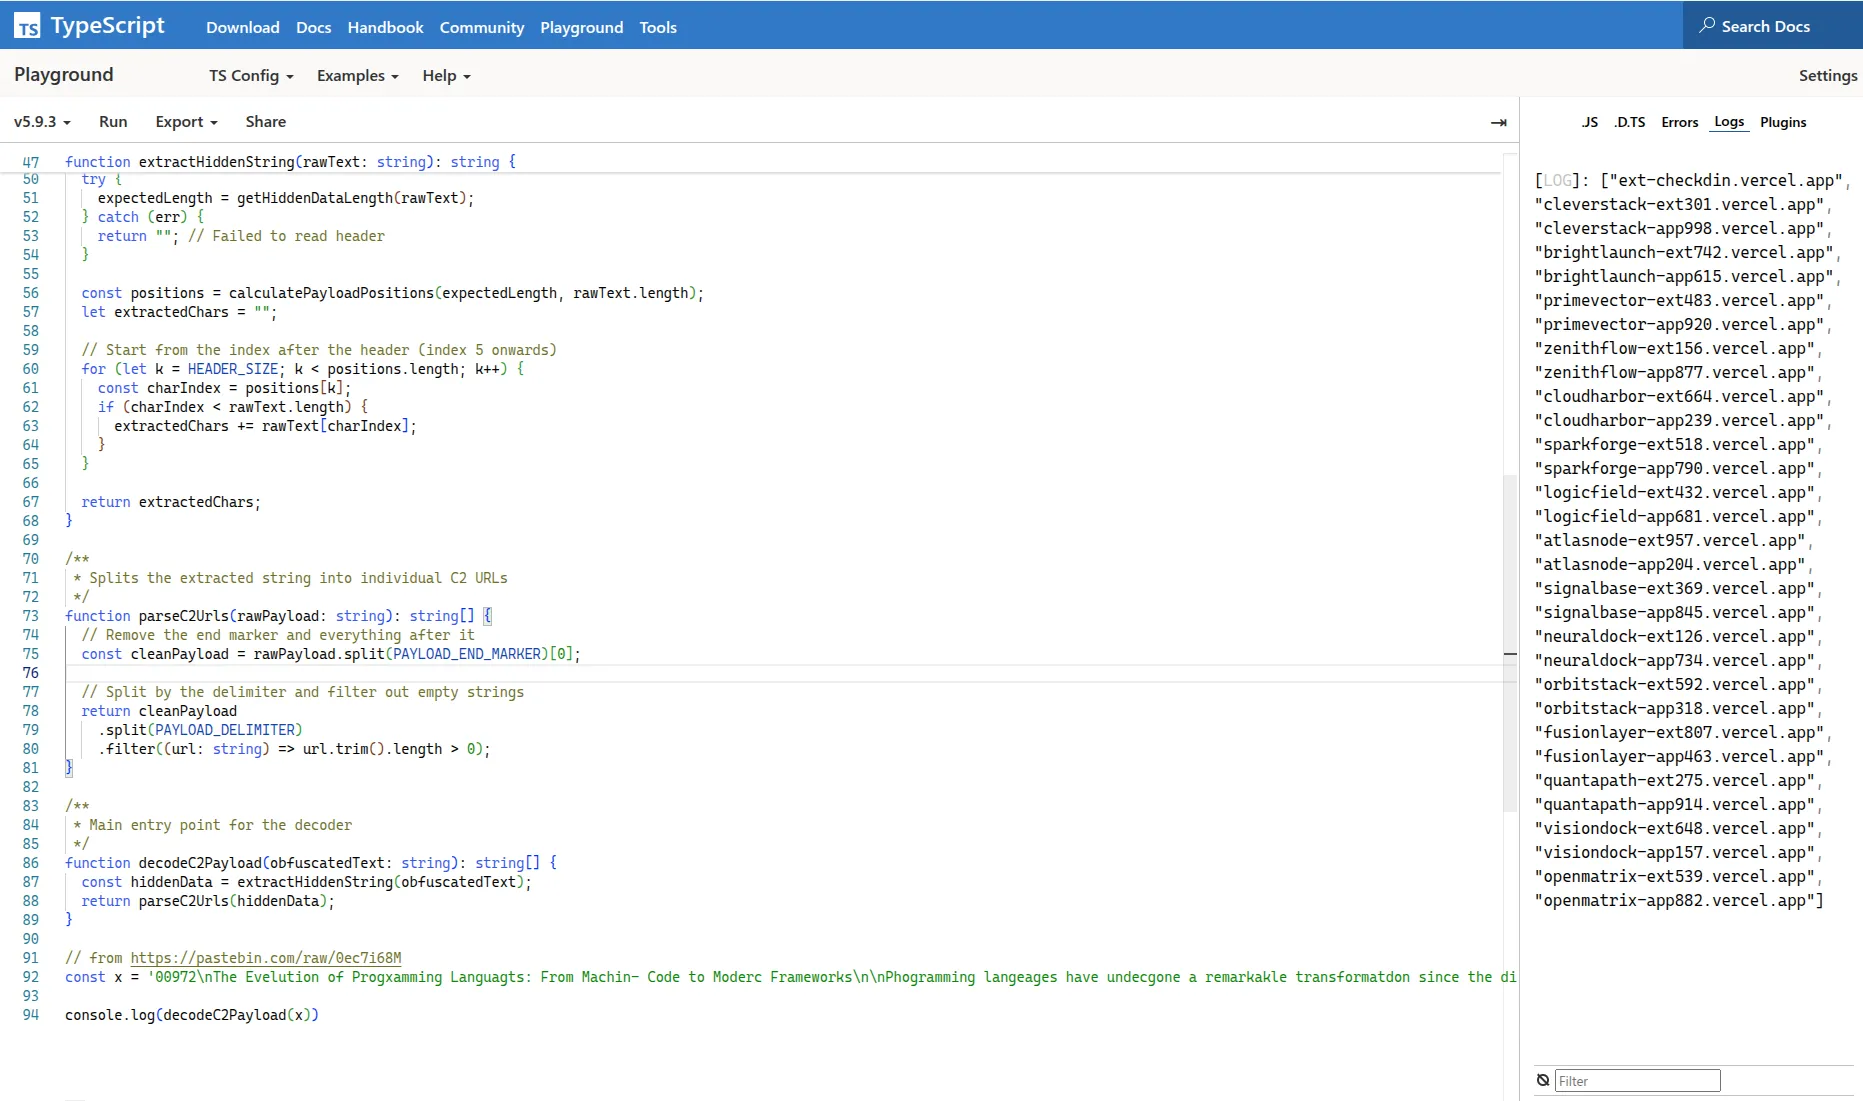Open the Community page from the navbar

click(x=481, y=27)
